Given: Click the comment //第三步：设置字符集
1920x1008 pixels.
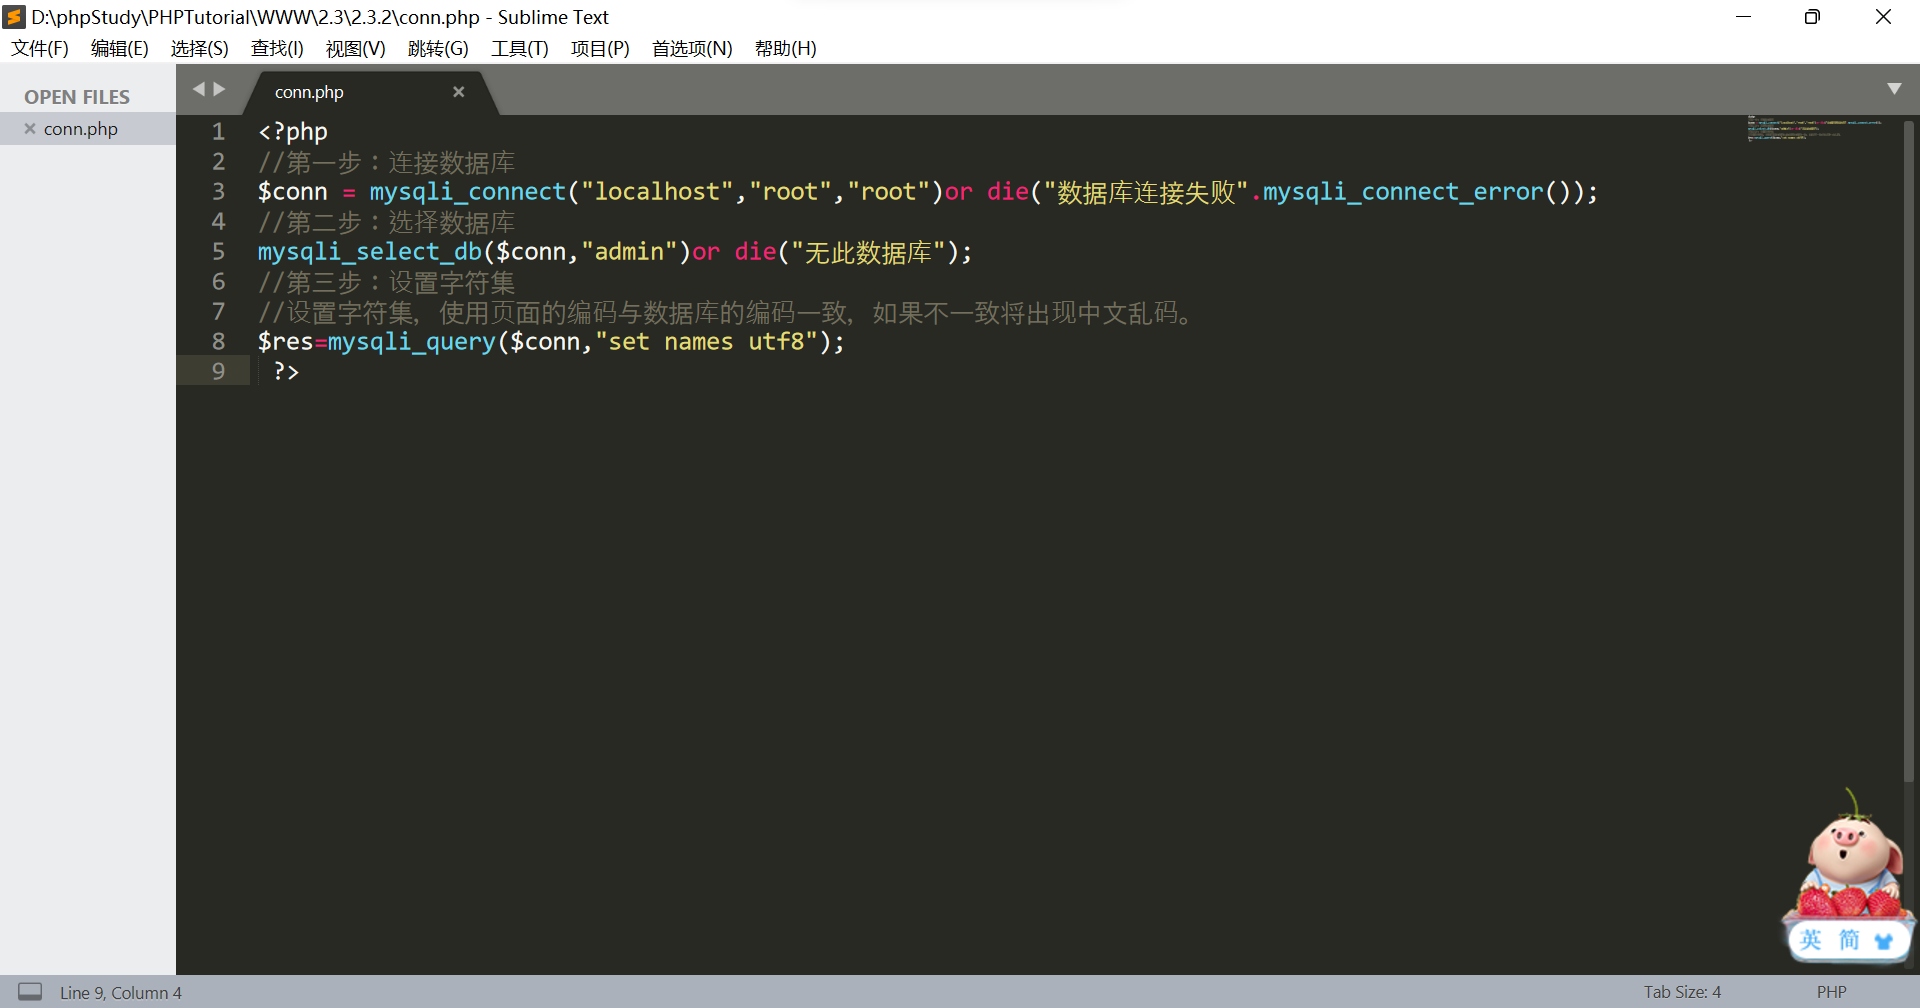Looking at the screenshot, I should click(387, 282).
